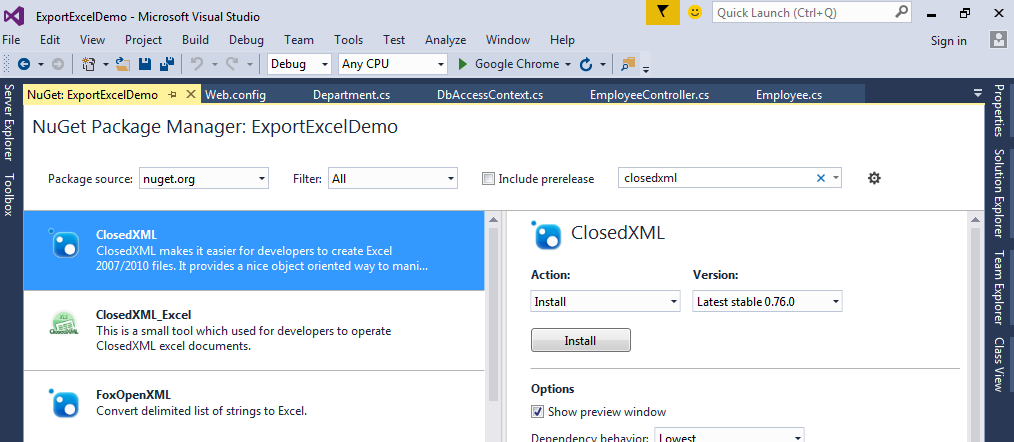Open the File menu
Image resolution: width=1014 pixels, height=442 pixels.
tap(11, 40)
